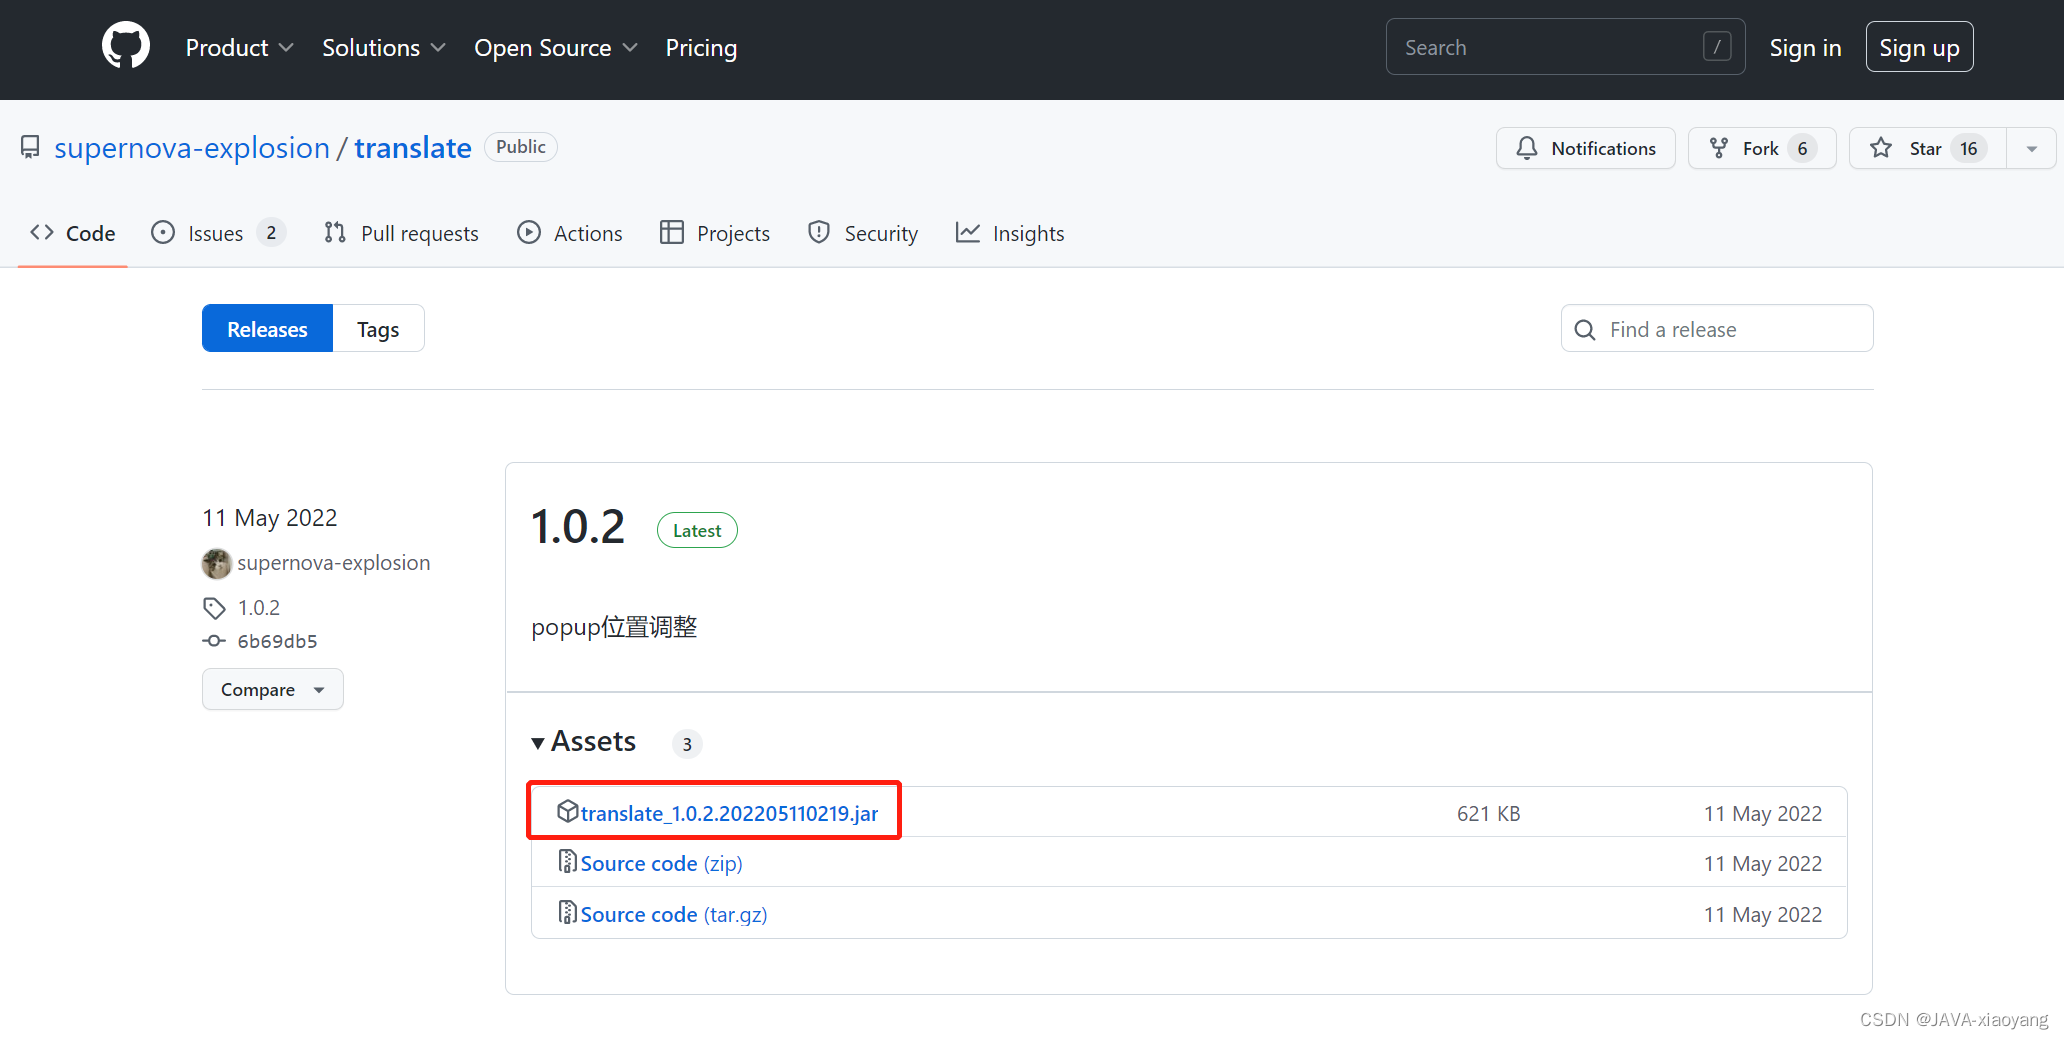Image resolution: width=2064 pixels, height=1039 pixels.
Task: Switch to the Code tab
Action: click(x=73, y=233)
